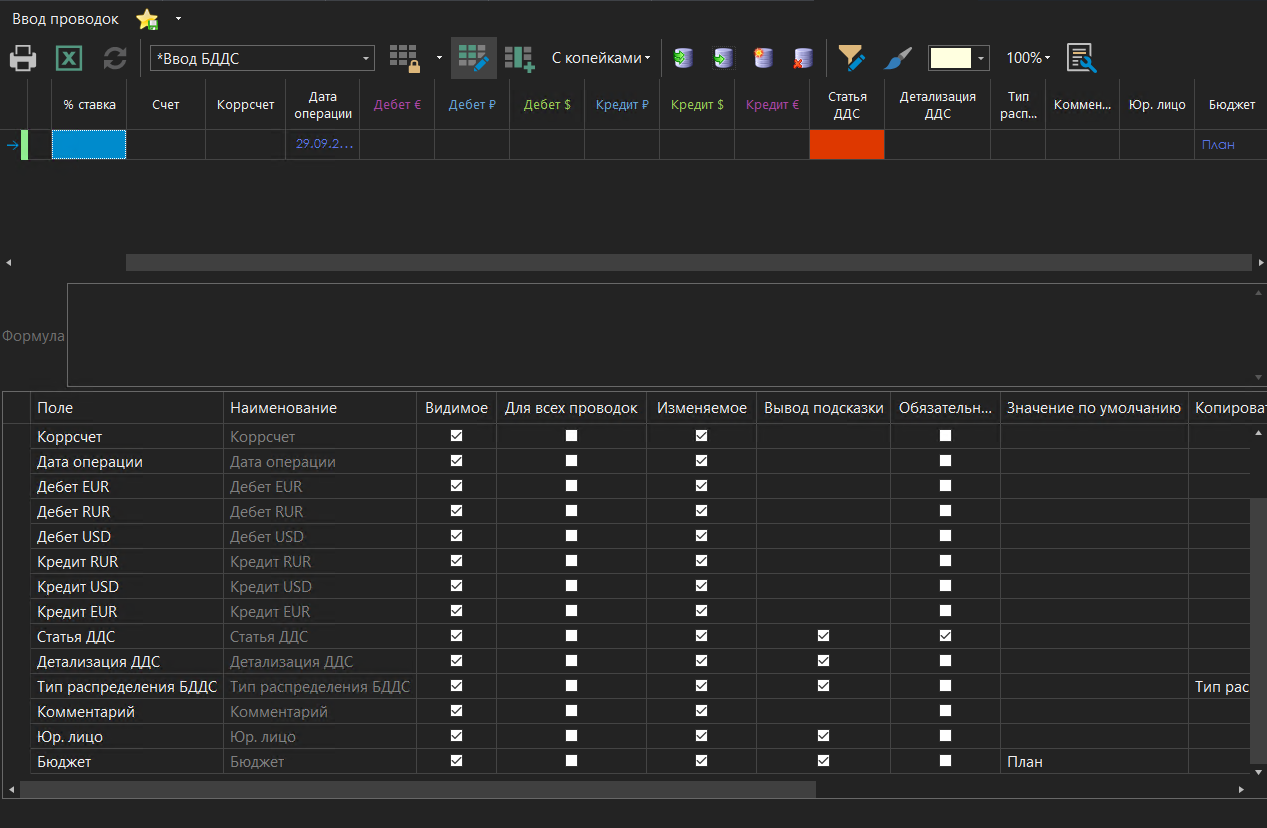Viewport: 1267px width, 828px height.
Task: Expand the С копейками dropdown
Action: click(601, 58)
